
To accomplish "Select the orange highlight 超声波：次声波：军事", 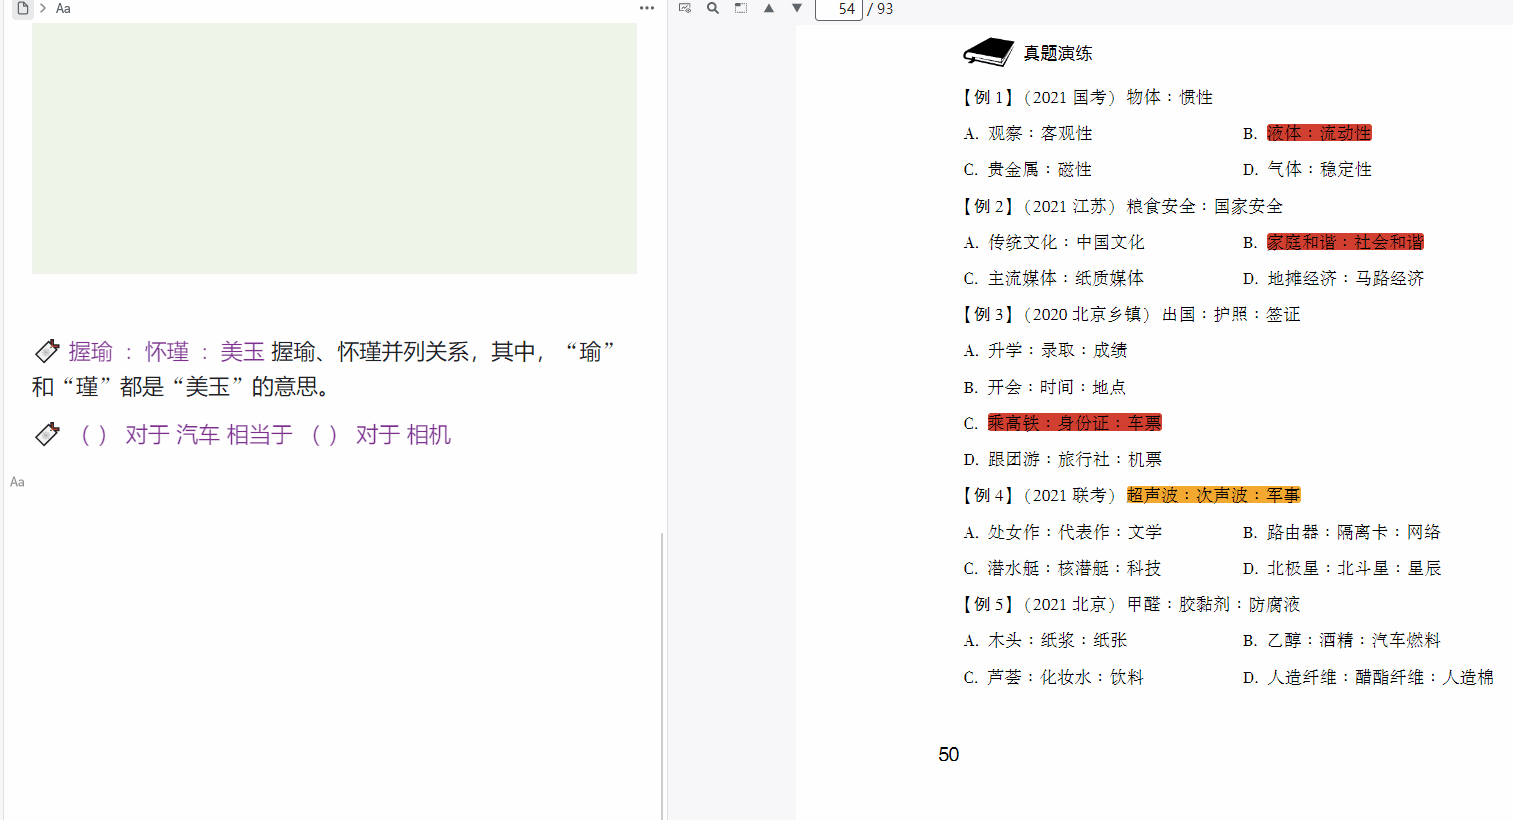I will [1213, 494].
